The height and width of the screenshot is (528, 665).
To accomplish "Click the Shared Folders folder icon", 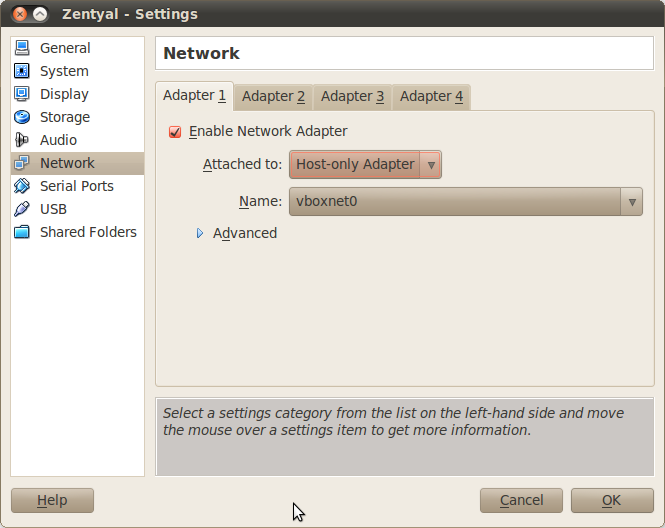I will pyautogui.click(x=22, y=232).
